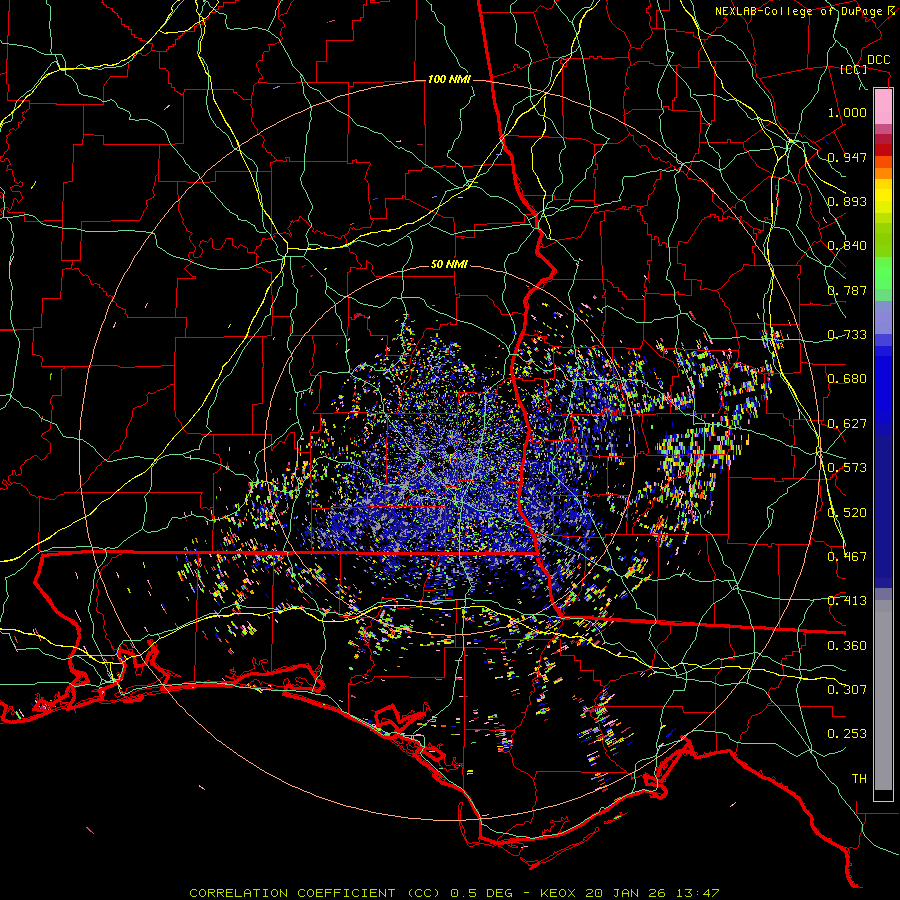Click the 0.413 scale value
This screenshot has width=900, height=900.
847,601
